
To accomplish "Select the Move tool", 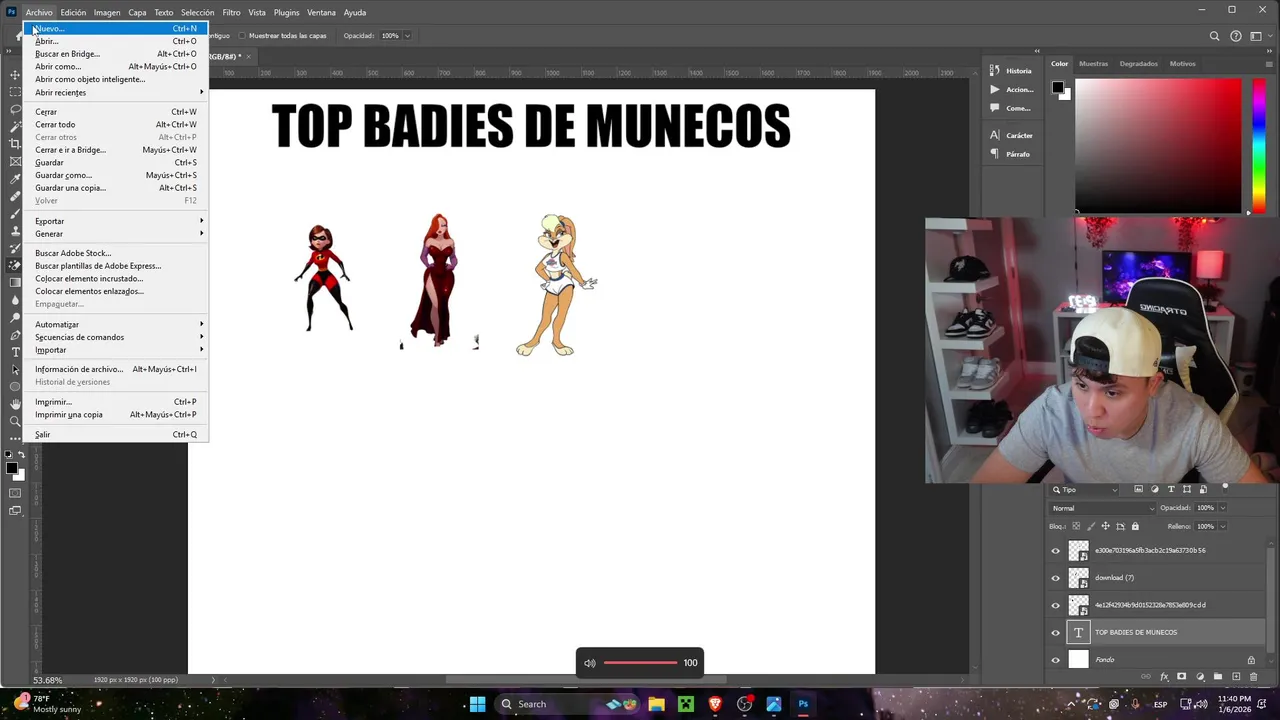I will (x=15, y=74).
